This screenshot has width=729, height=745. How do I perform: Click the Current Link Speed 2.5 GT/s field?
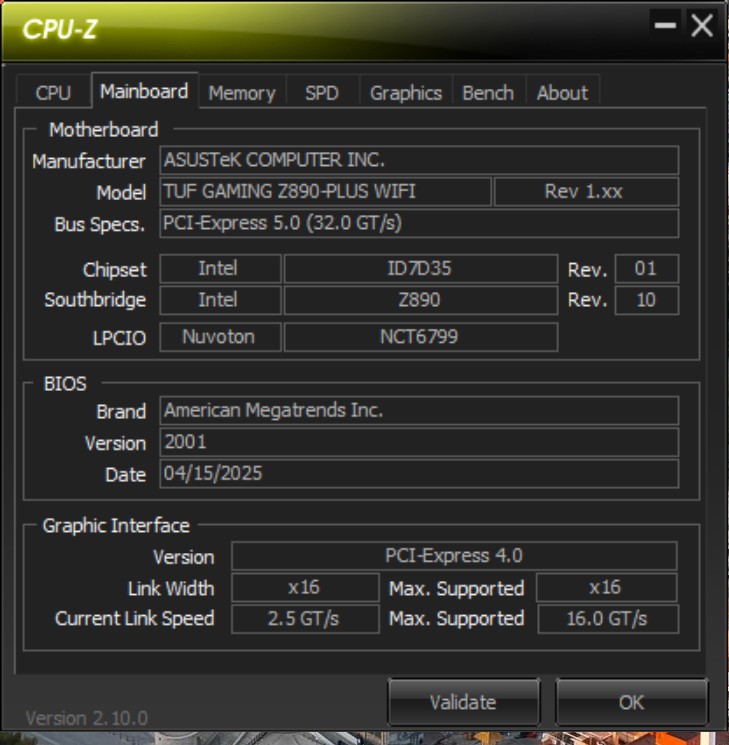coord(305,619)
